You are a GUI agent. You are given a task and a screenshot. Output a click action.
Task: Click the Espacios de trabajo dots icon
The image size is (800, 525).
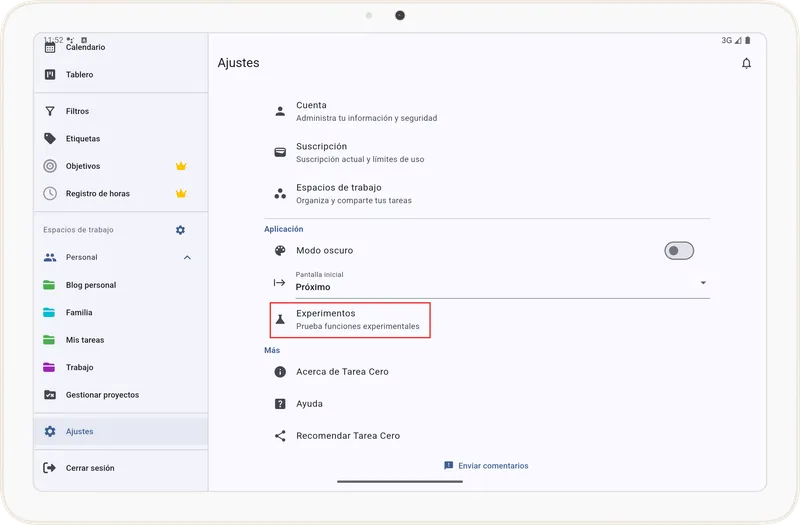coord(280,194)
